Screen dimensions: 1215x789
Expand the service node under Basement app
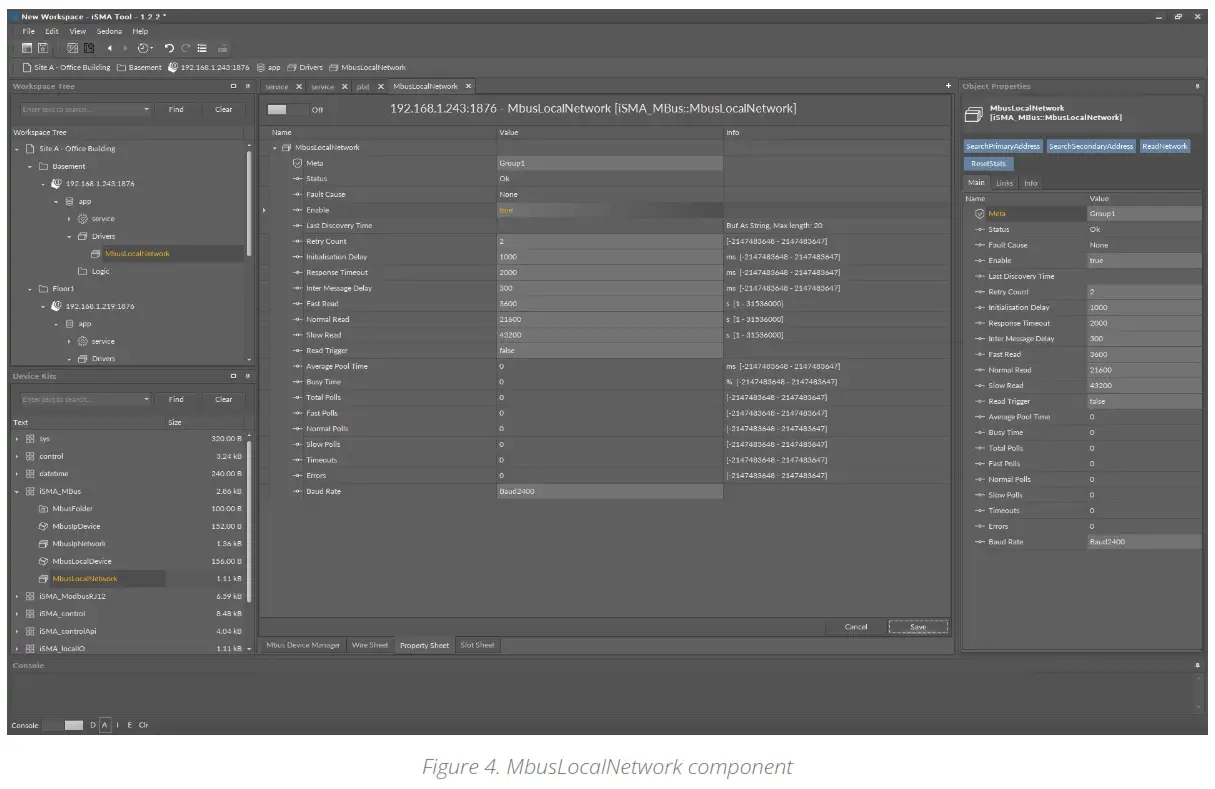[x=70, y=219]
